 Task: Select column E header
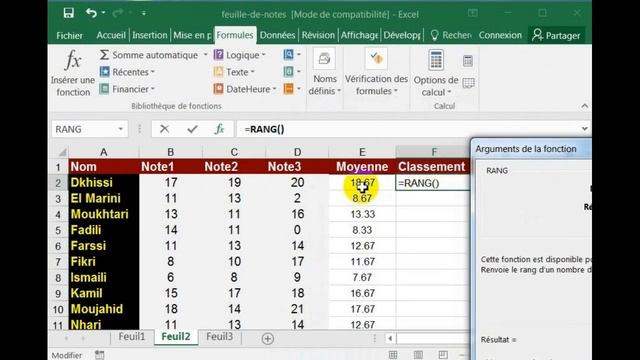pos(362,152)
